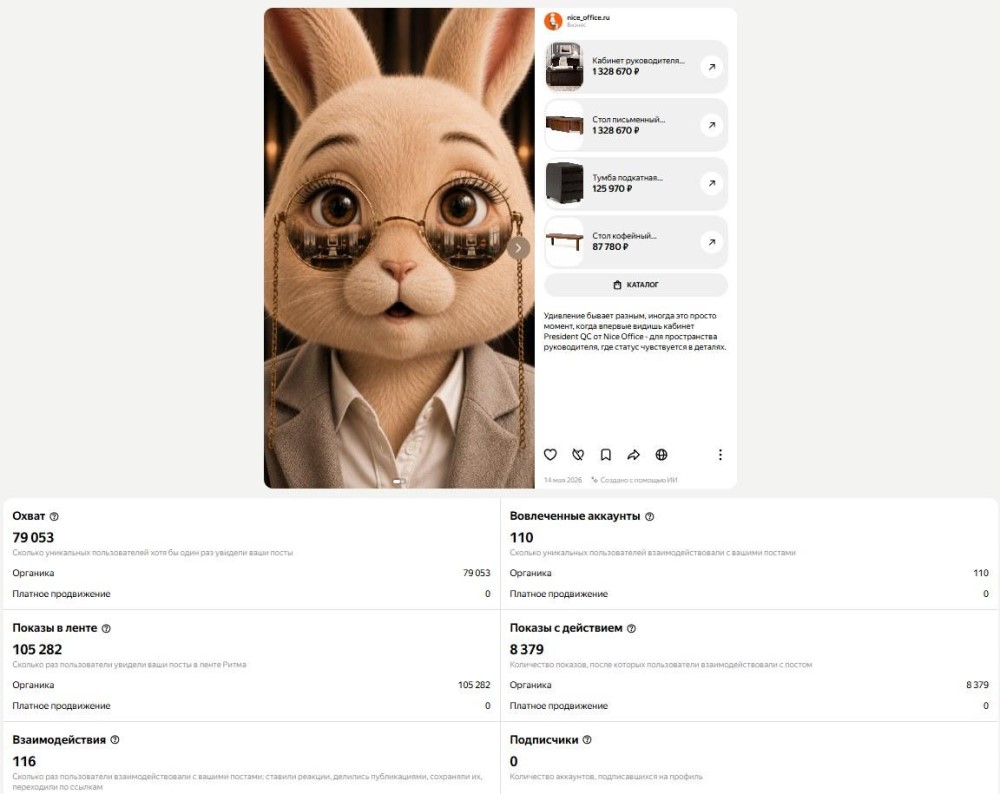Open help icon next to Охват
This screenshot has width=1000, height=794.
point(54,517)
